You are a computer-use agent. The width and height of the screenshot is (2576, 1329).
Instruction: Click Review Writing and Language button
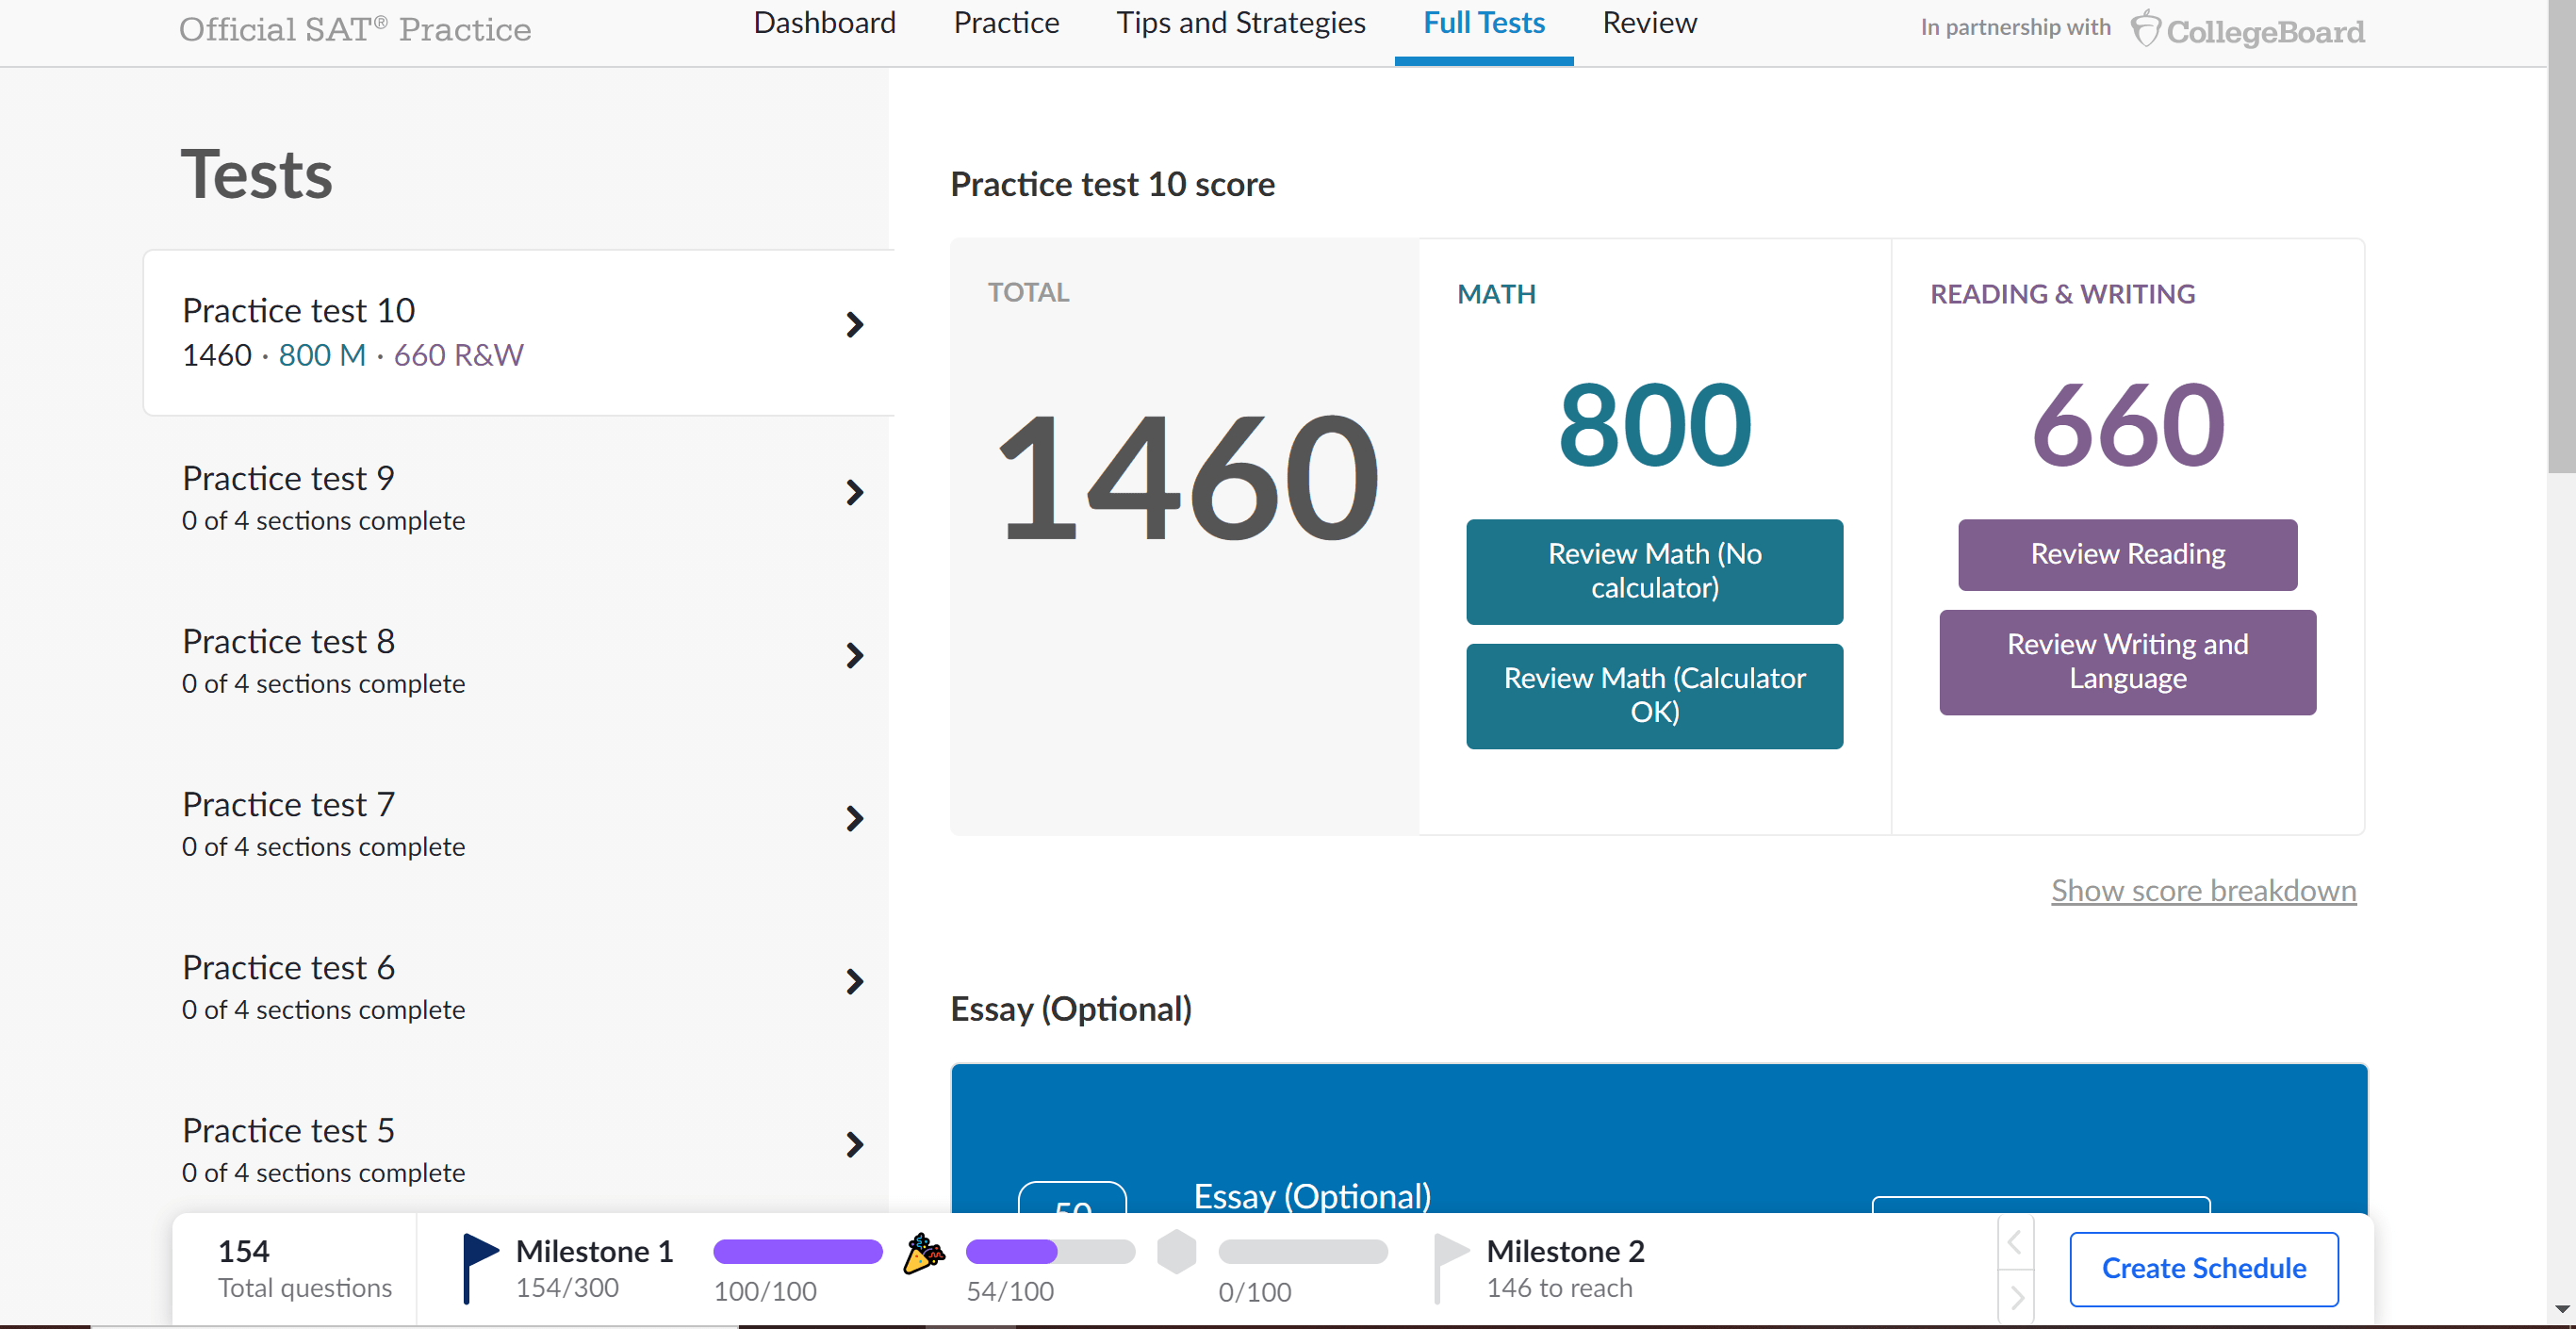coord(2127,662)
